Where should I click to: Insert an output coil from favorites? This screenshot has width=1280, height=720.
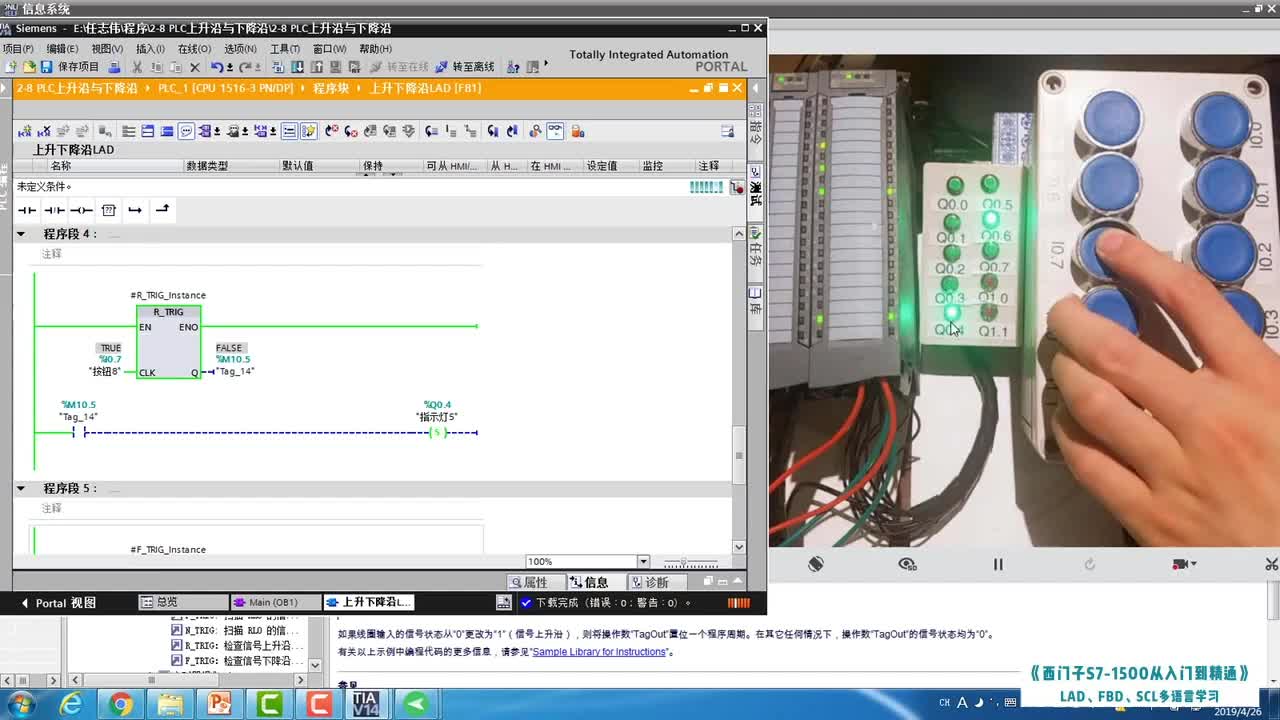click(81, 210)
